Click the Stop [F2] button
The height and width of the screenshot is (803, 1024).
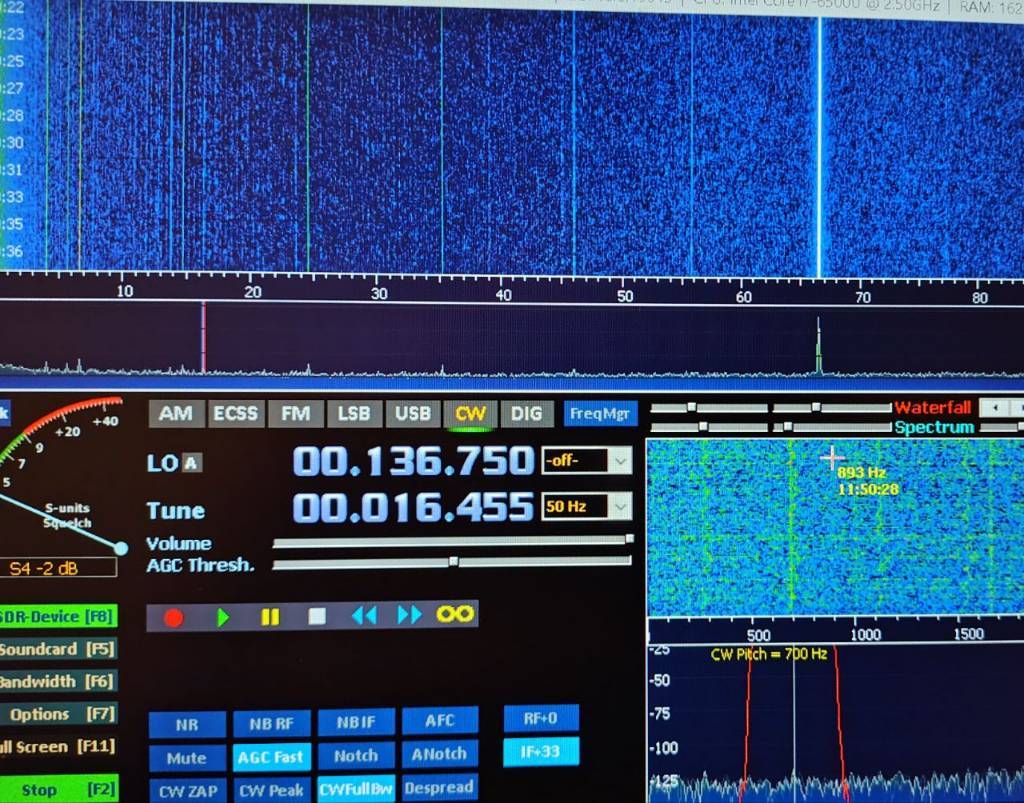pyautogui.click(x=58, y=789)
